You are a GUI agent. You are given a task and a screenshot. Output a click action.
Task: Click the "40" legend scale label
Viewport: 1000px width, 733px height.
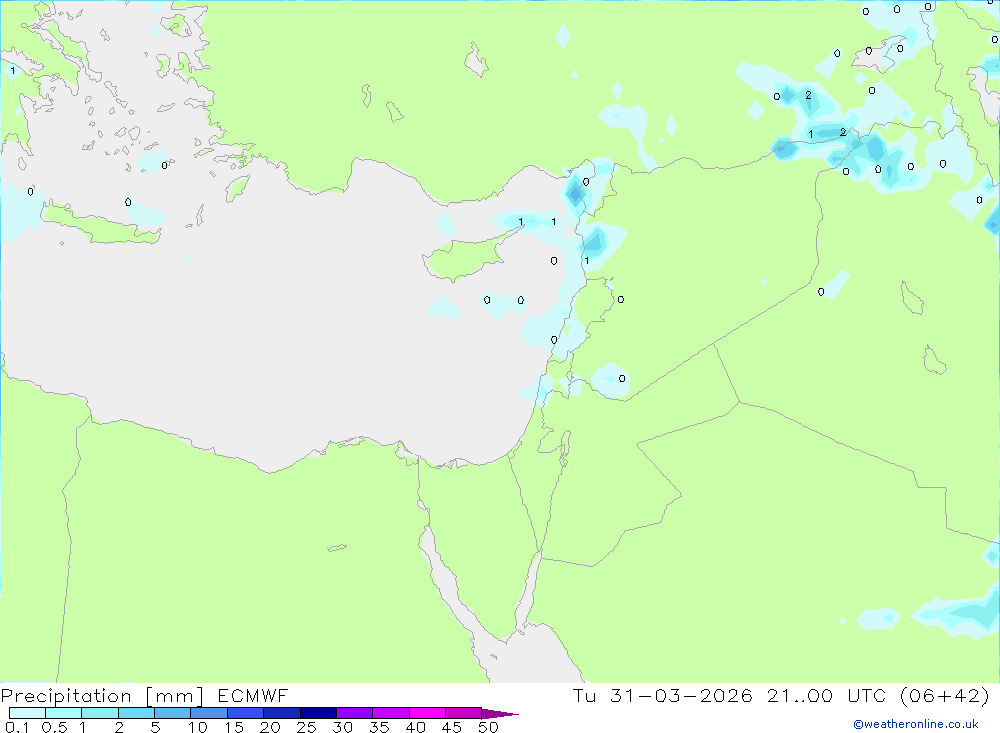click(x=416, y=727)
